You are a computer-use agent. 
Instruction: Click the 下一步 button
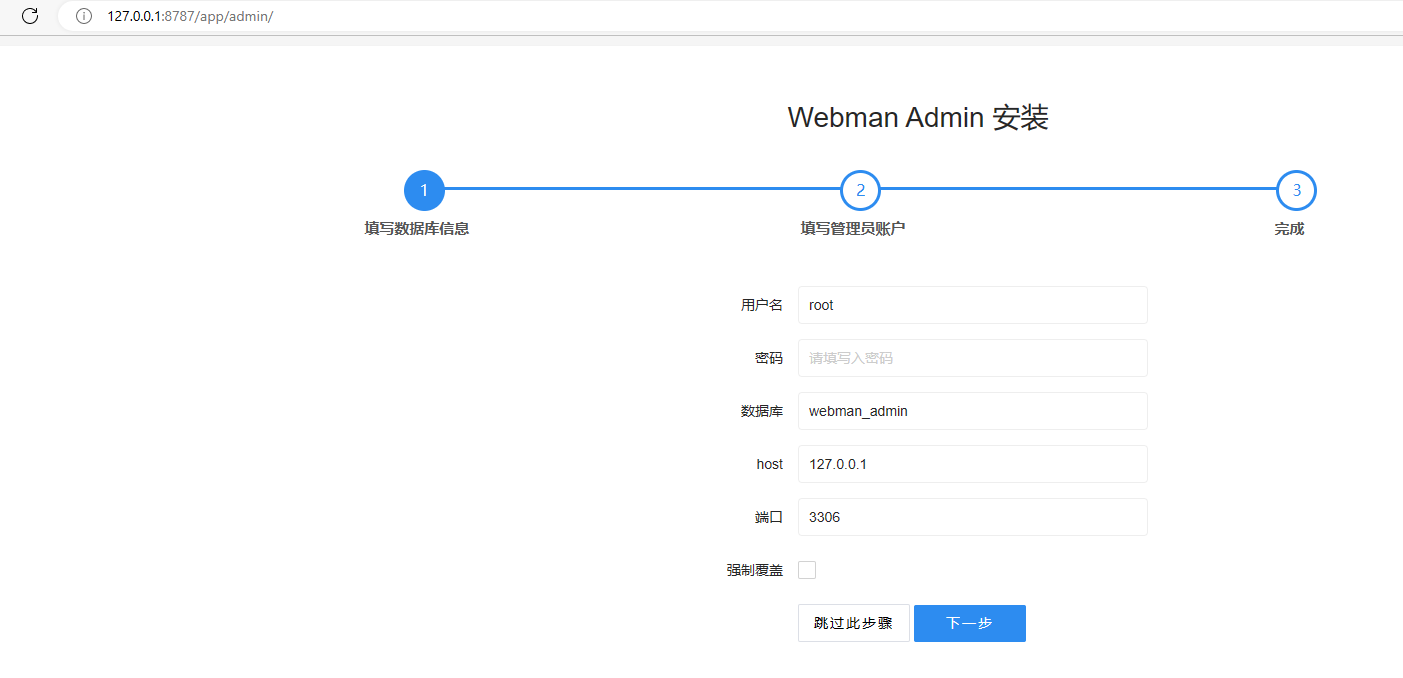pos(970,623)
